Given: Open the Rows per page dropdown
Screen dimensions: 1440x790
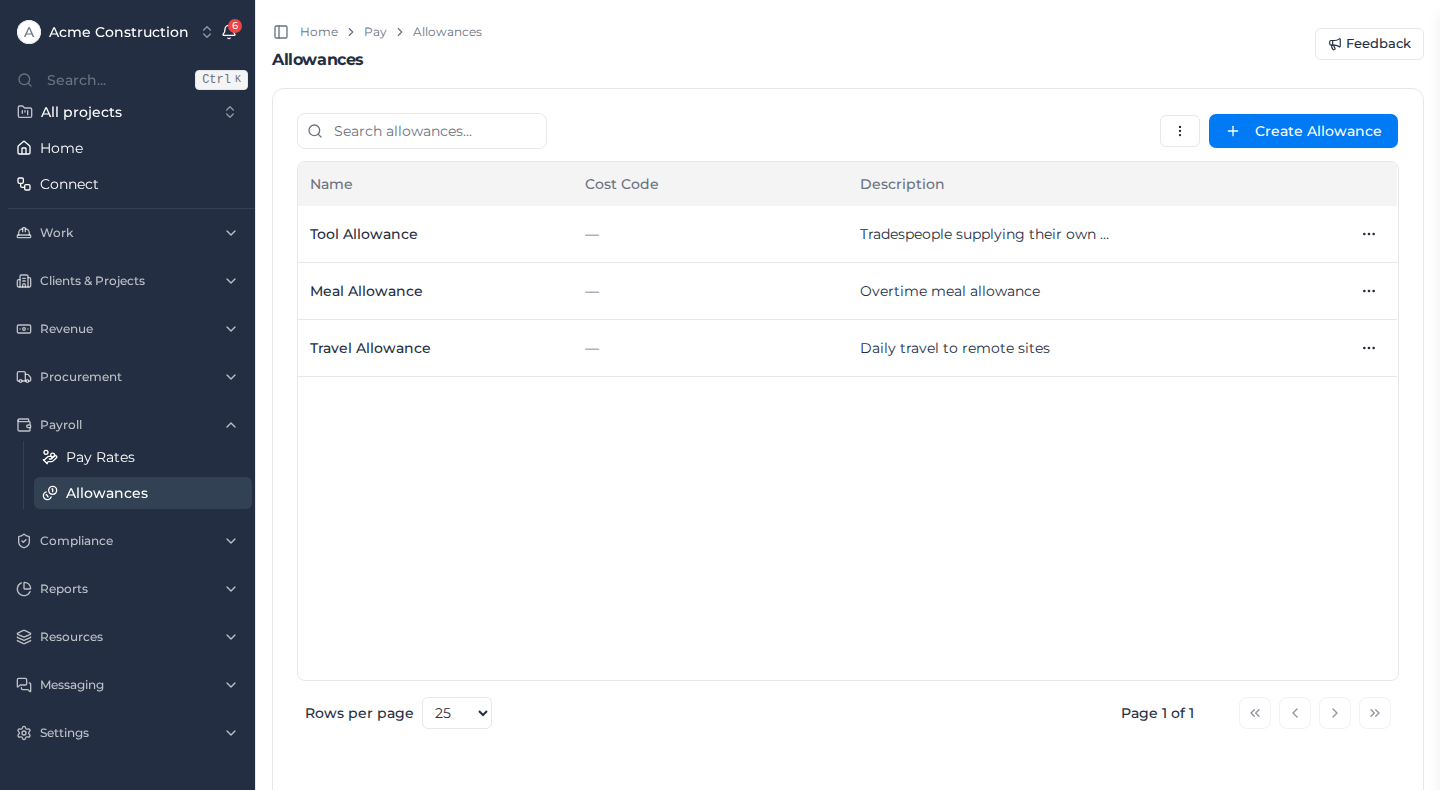Looking at the screenshot, I should point(457,713).
